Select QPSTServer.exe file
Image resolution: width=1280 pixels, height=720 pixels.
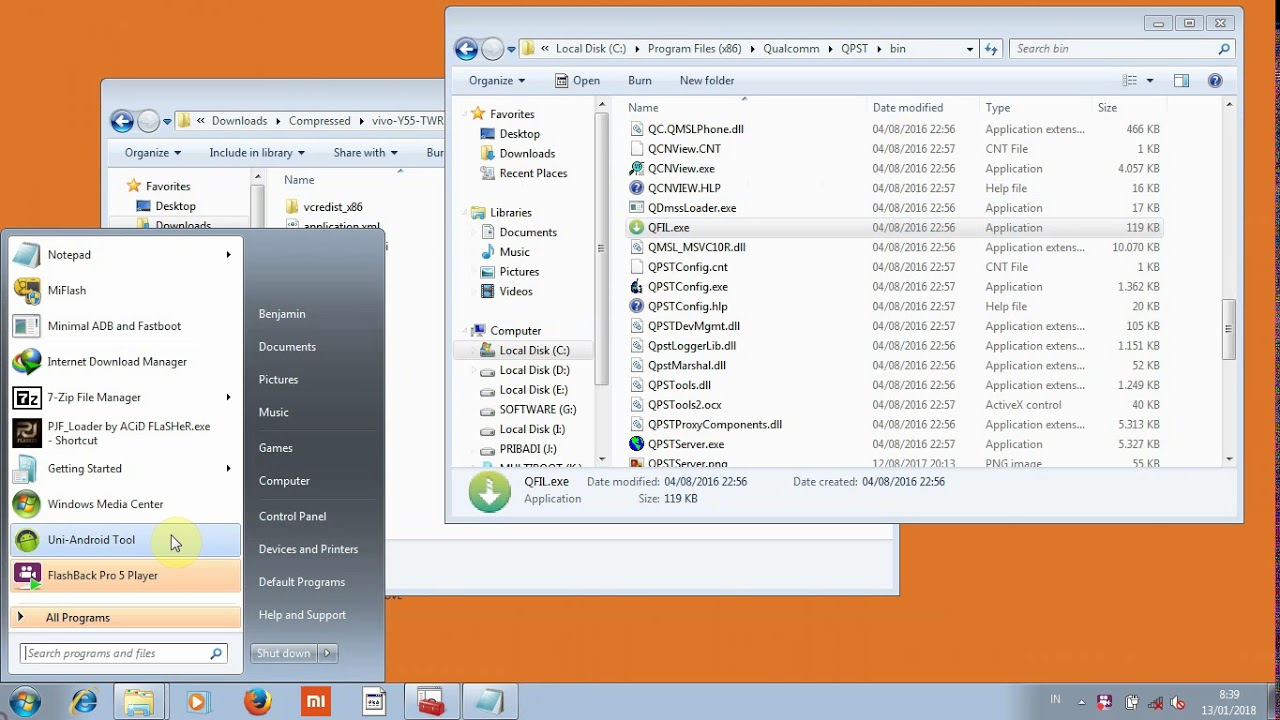point(685,444)
